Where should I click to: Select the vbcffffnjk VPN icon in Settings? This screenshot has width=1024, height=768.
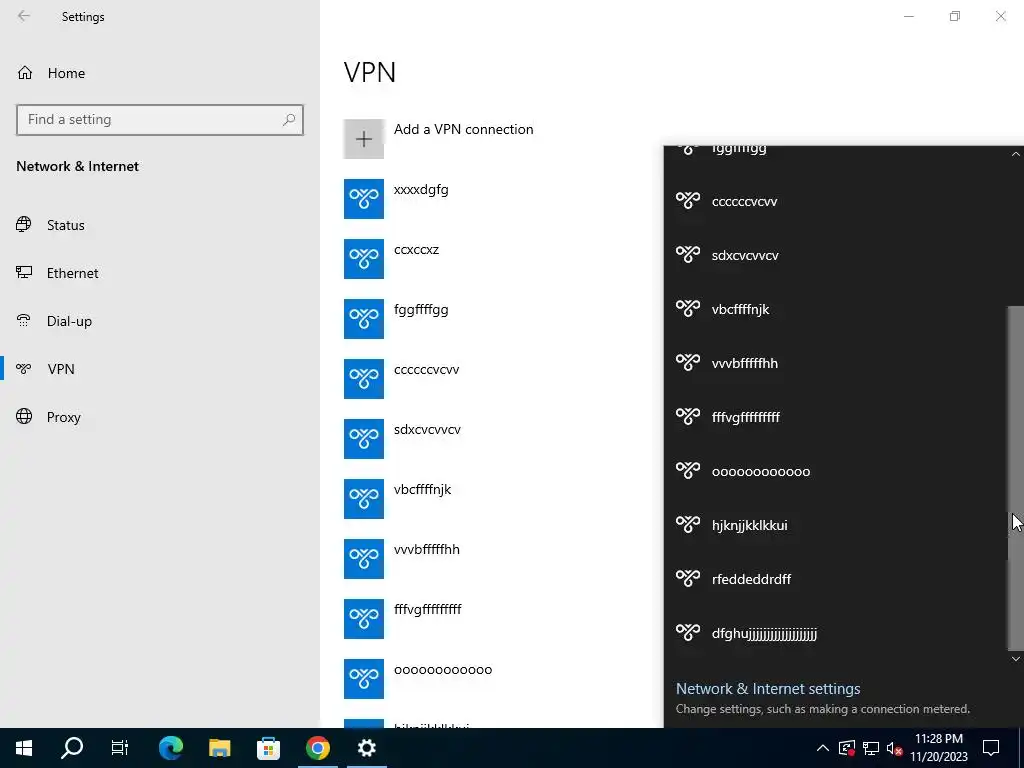click(364, 499)
